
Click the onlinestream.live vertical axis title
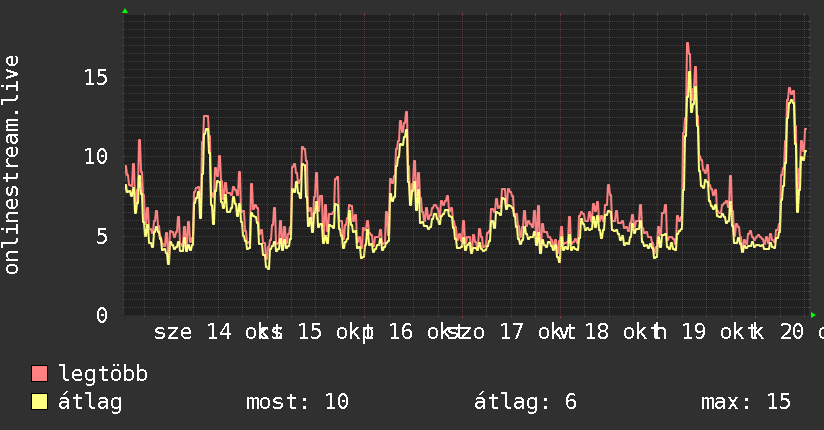pos(11,165)
